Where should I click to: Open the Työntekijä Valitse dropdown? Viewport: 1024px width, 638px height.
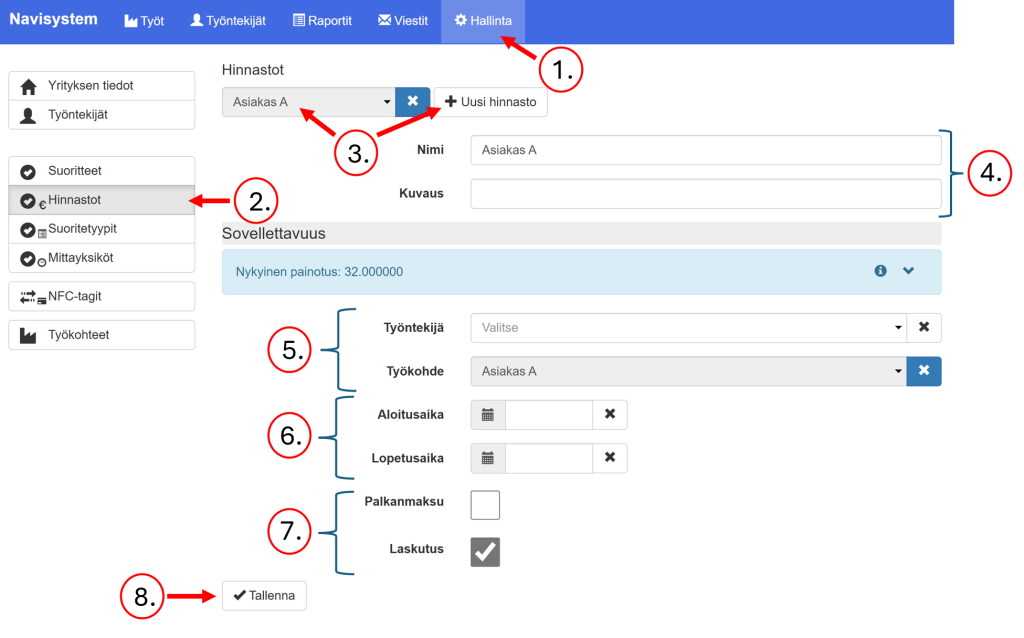[x=688, y=328]
